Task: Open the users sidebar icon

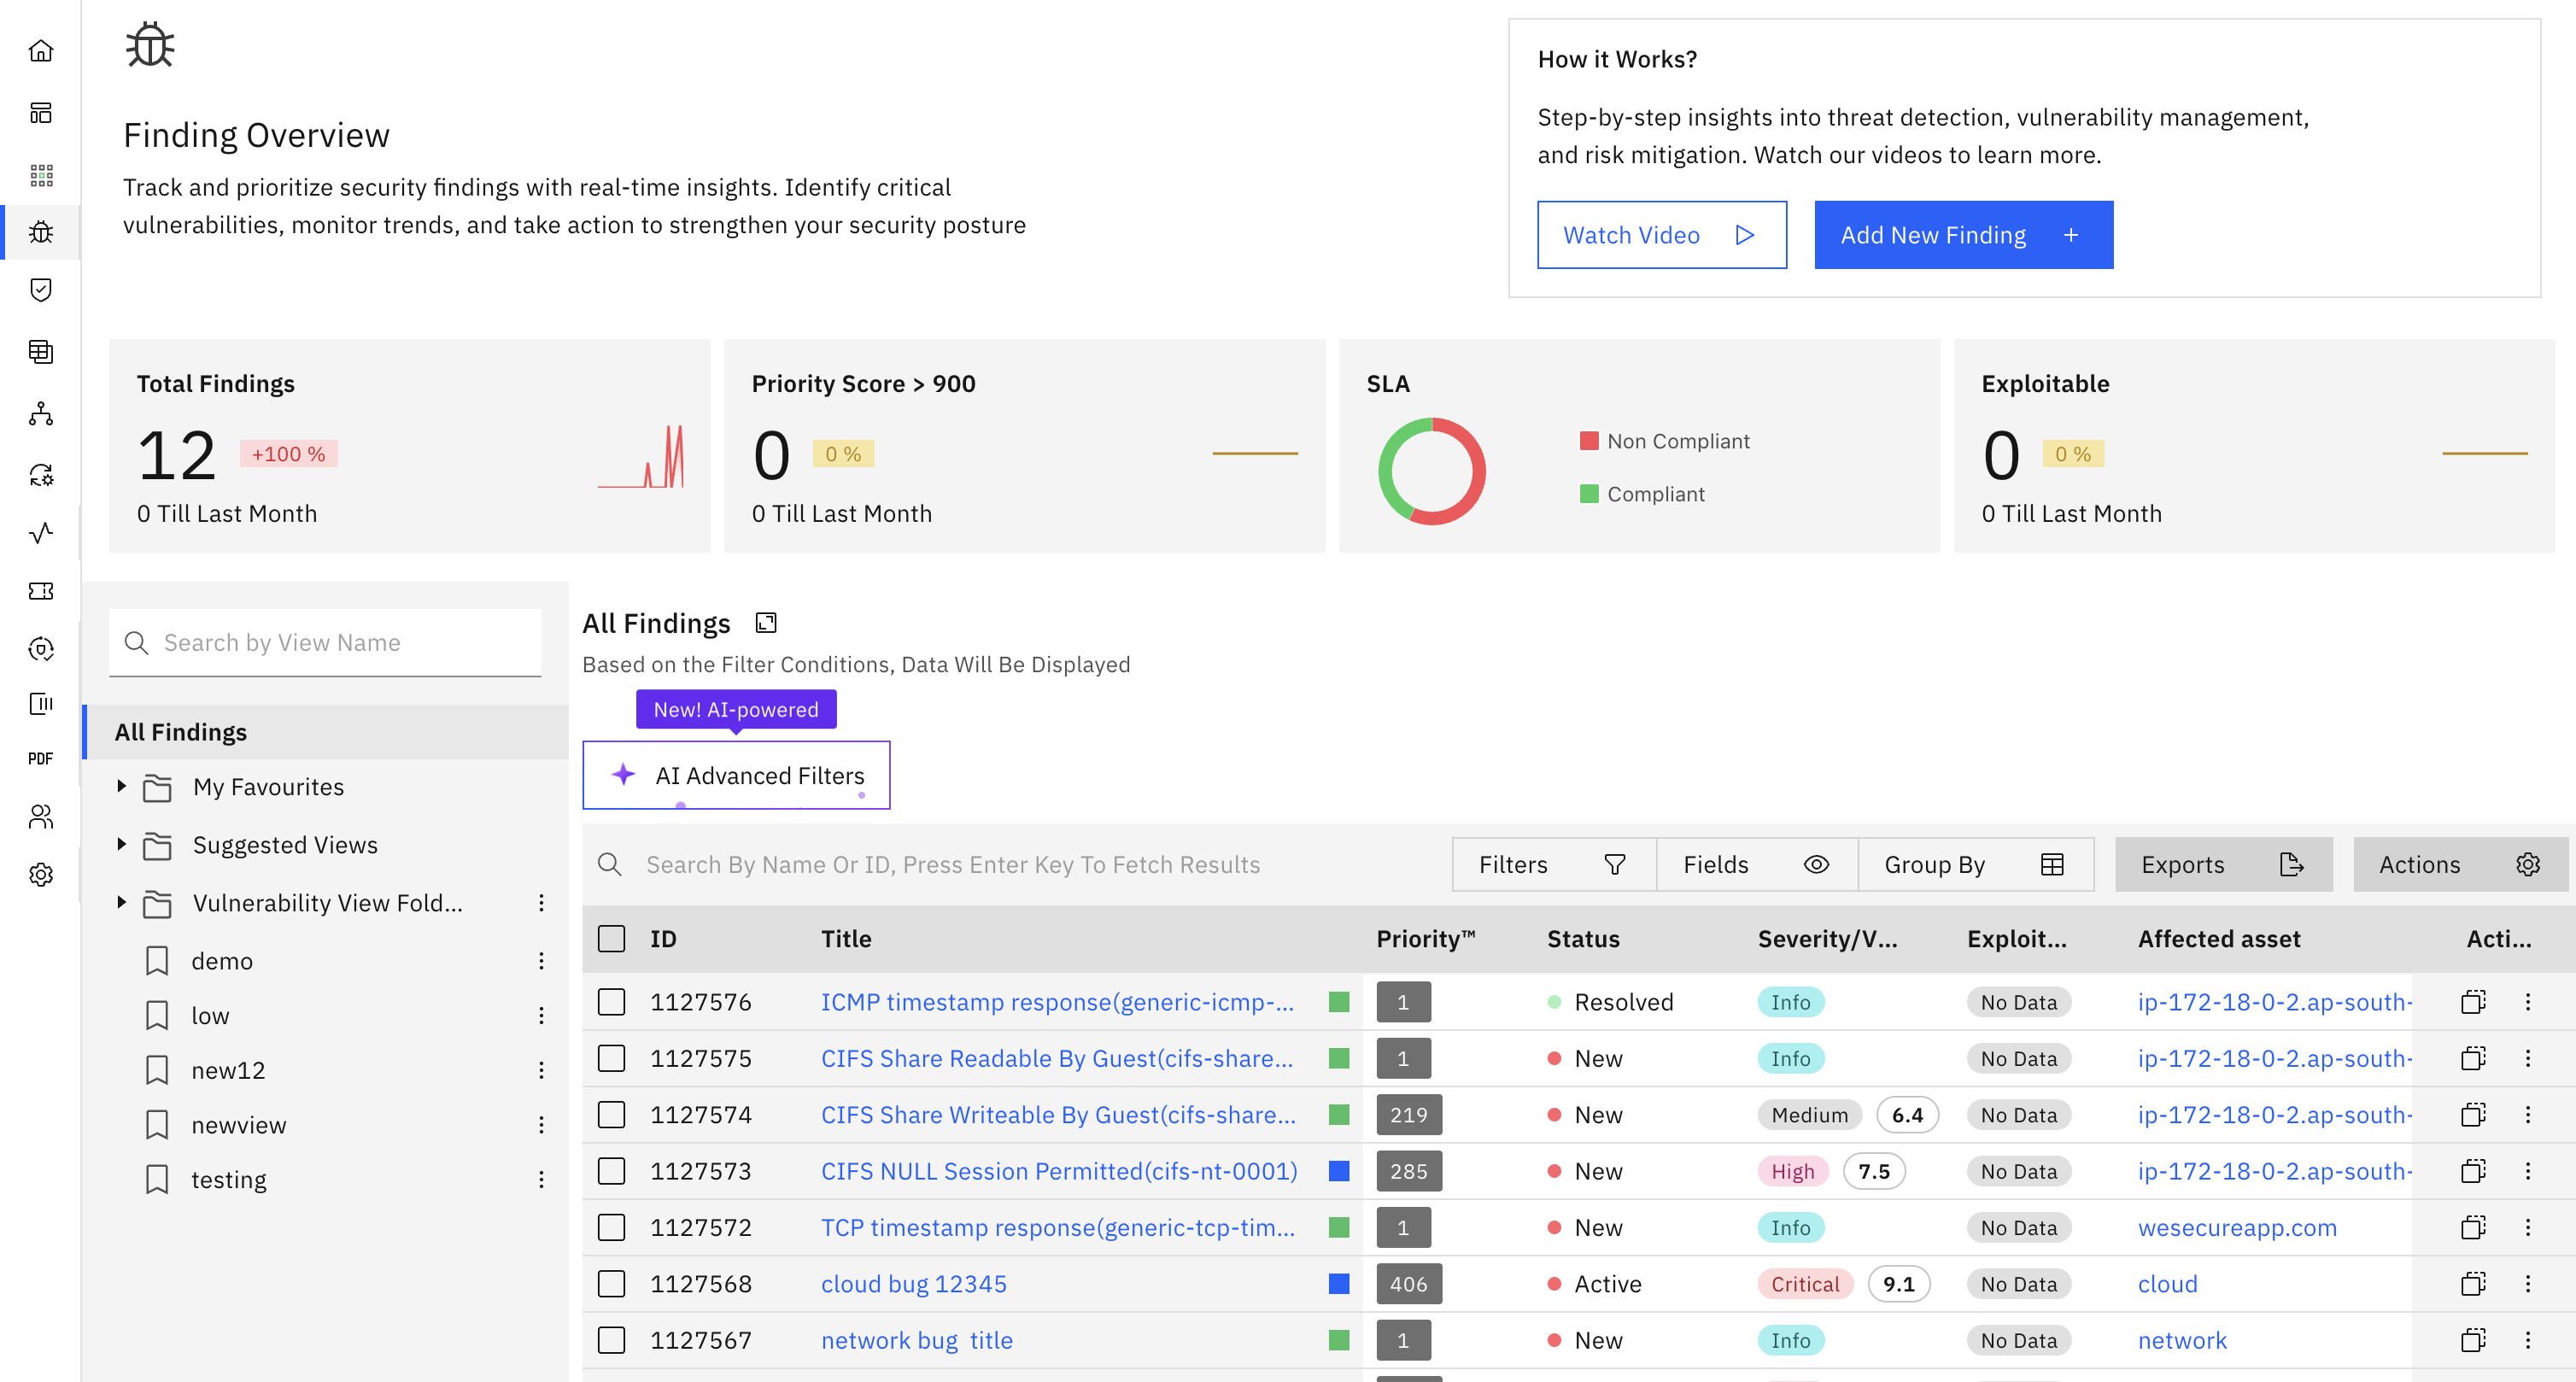Action: click(41, 817)
